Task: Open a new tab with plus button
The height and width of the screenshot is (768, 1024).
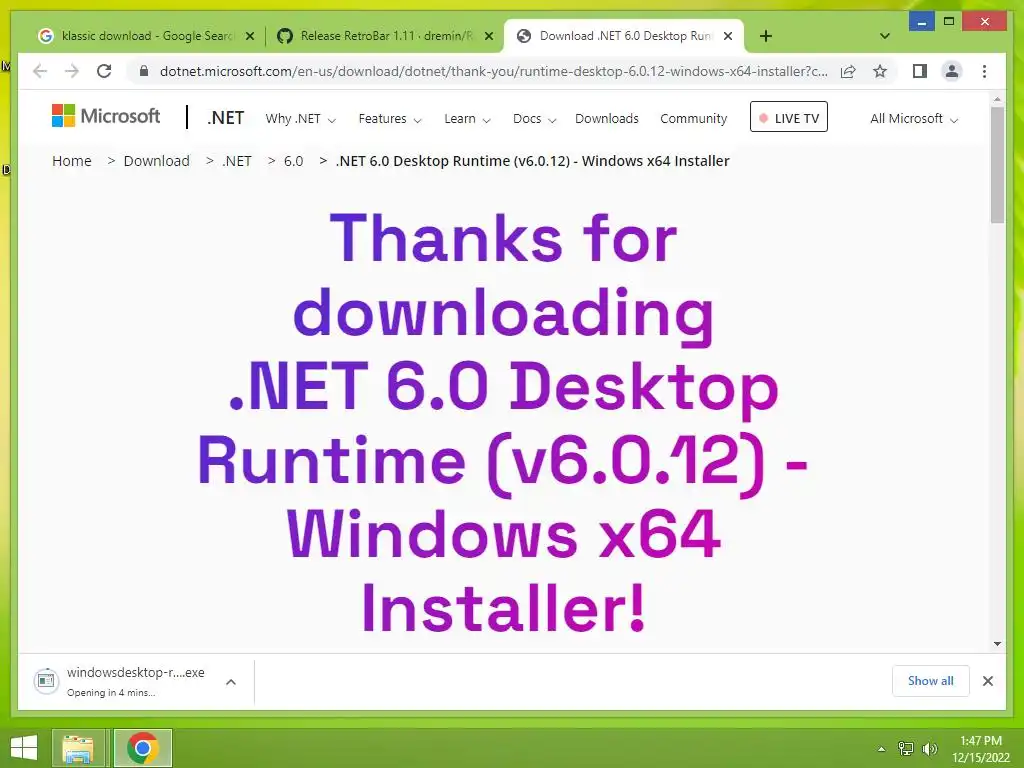Action: [x=766, y=36]
